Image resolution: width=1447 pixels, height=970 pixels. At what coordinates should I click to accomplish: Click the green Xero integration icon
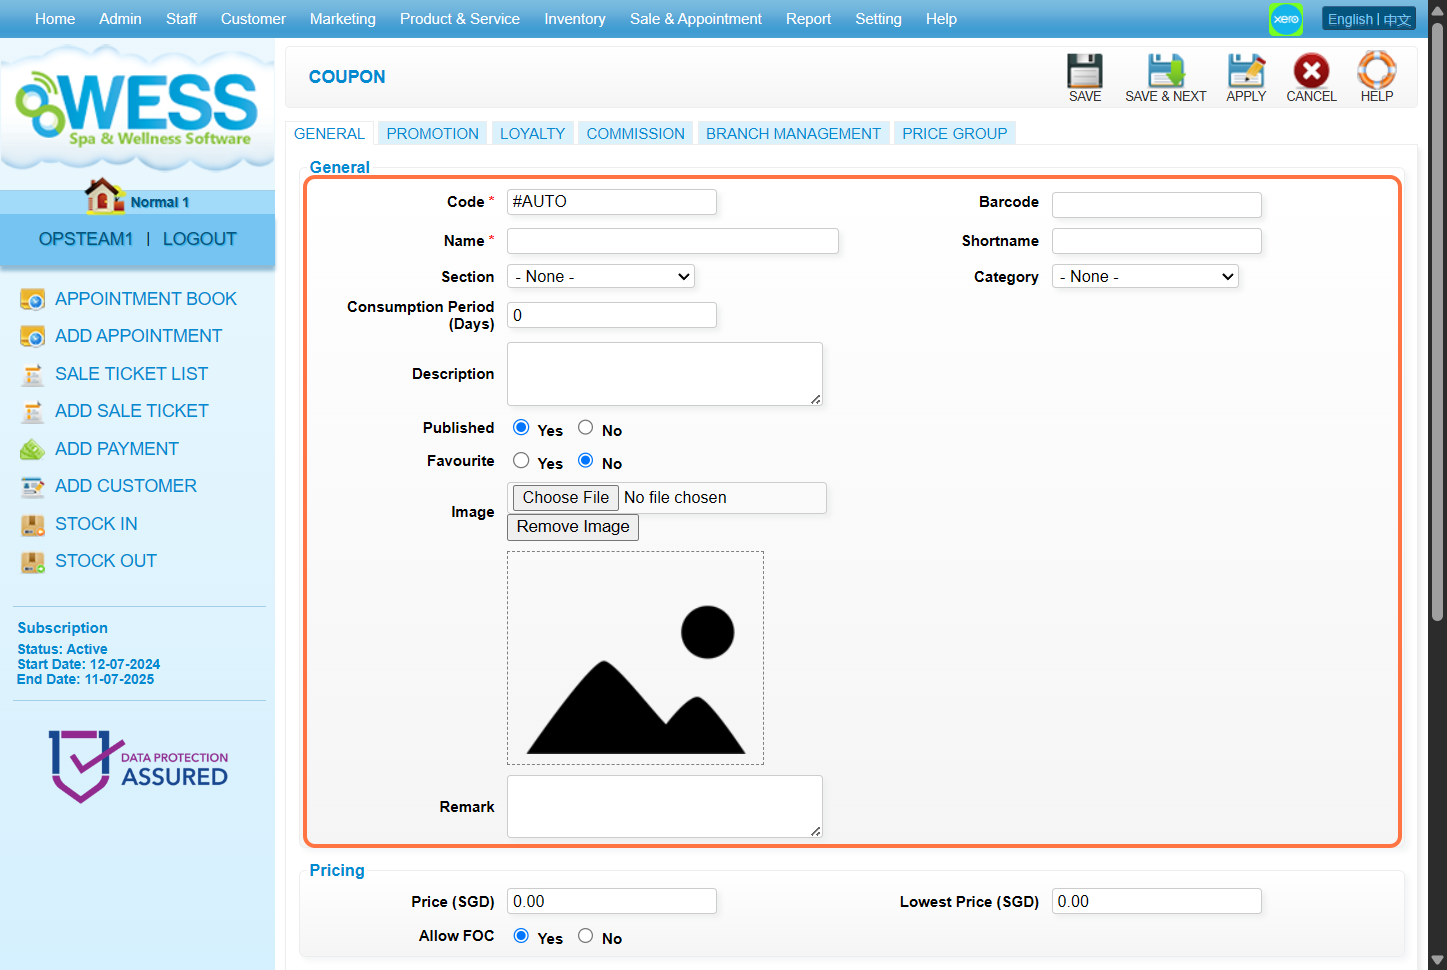(x=1285, y=19)
